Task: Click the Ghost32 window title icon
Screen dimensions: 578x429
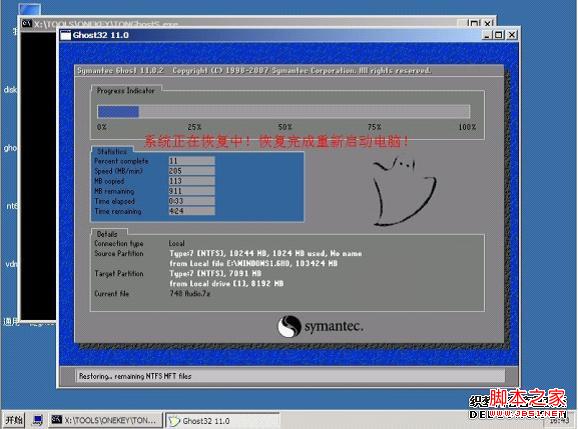Action: click(65, 35)
